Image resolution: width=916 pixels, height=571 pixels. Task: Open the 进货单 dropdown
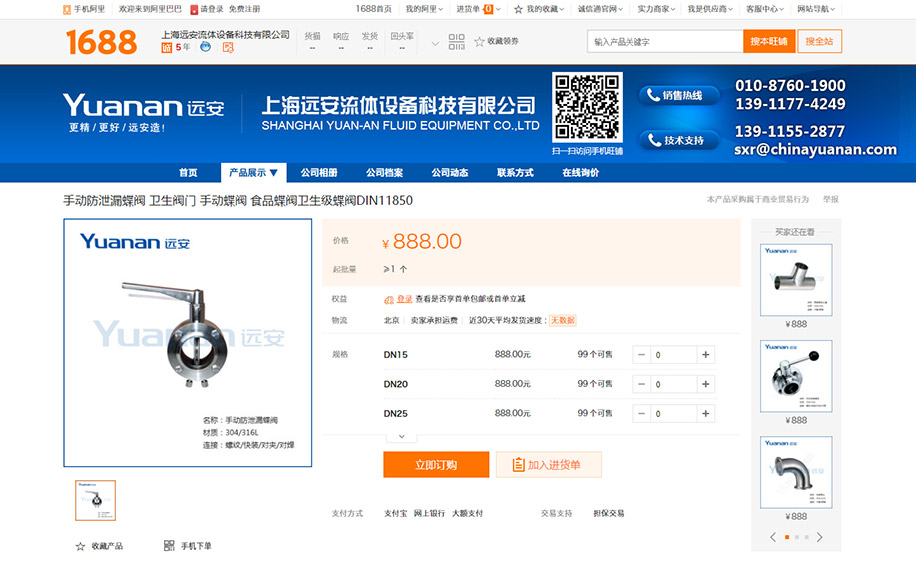coord(478,9)
